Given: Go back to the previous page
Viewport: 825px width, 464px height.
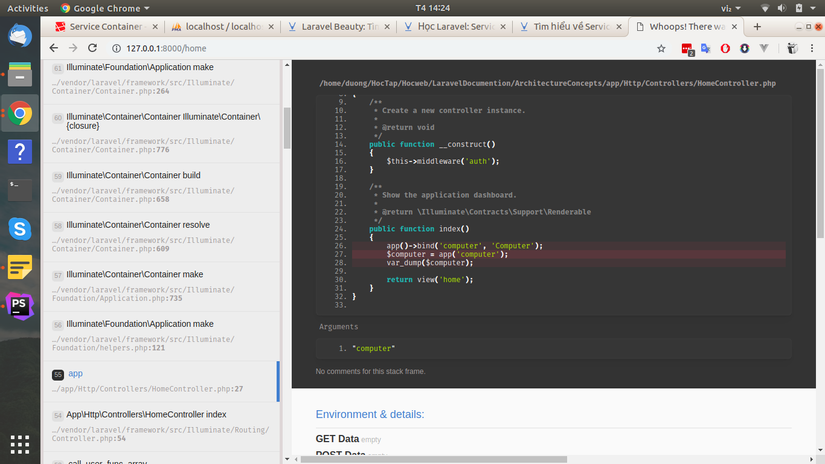Looking at the screenshot, I should (54, 47).
